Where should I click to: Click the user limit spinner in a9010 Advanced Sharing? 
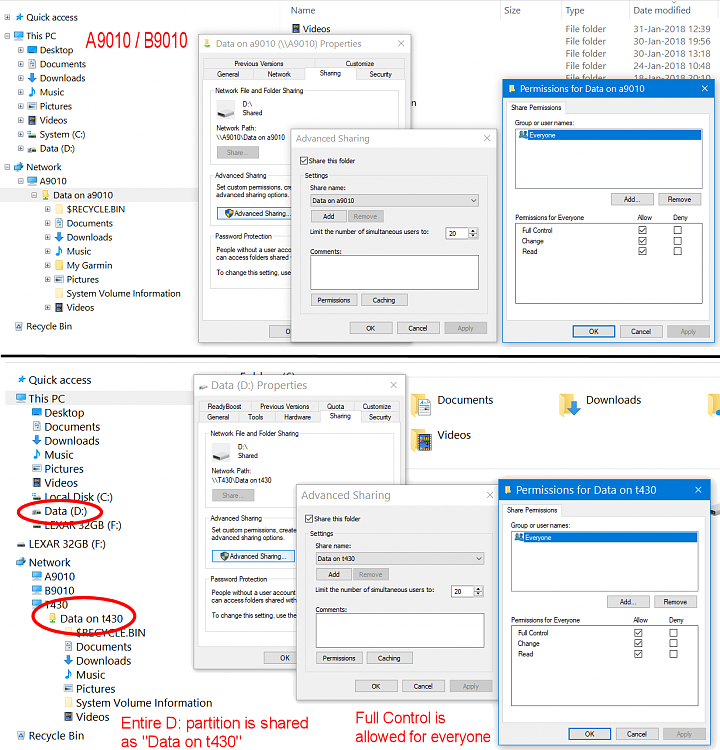pos(473,233)
